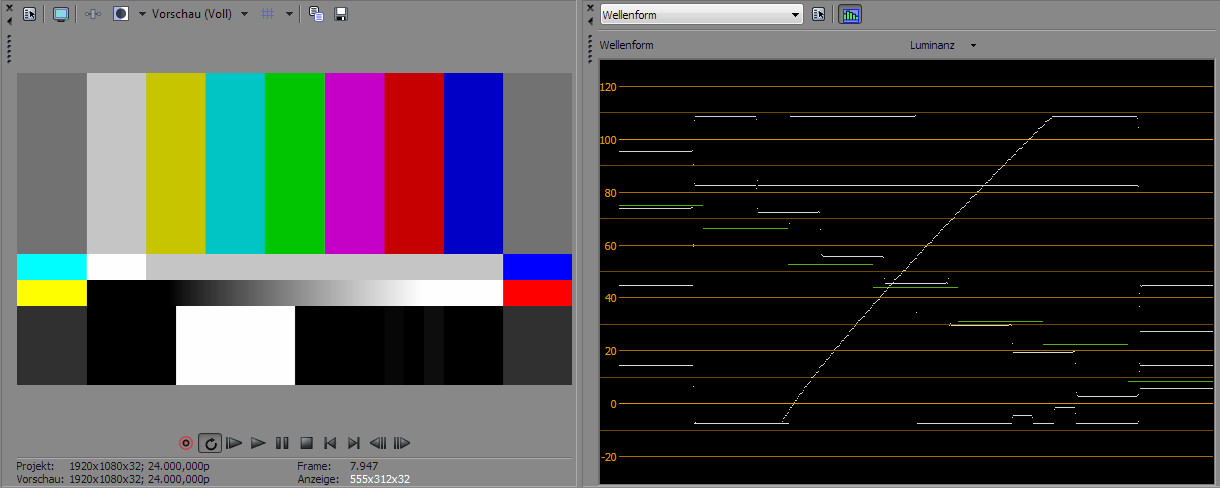Image resolution: width=1220 pixels, height=488 pixels.
Task: Toggle Update Scopes While Playing button
Action: pos(850,14)
